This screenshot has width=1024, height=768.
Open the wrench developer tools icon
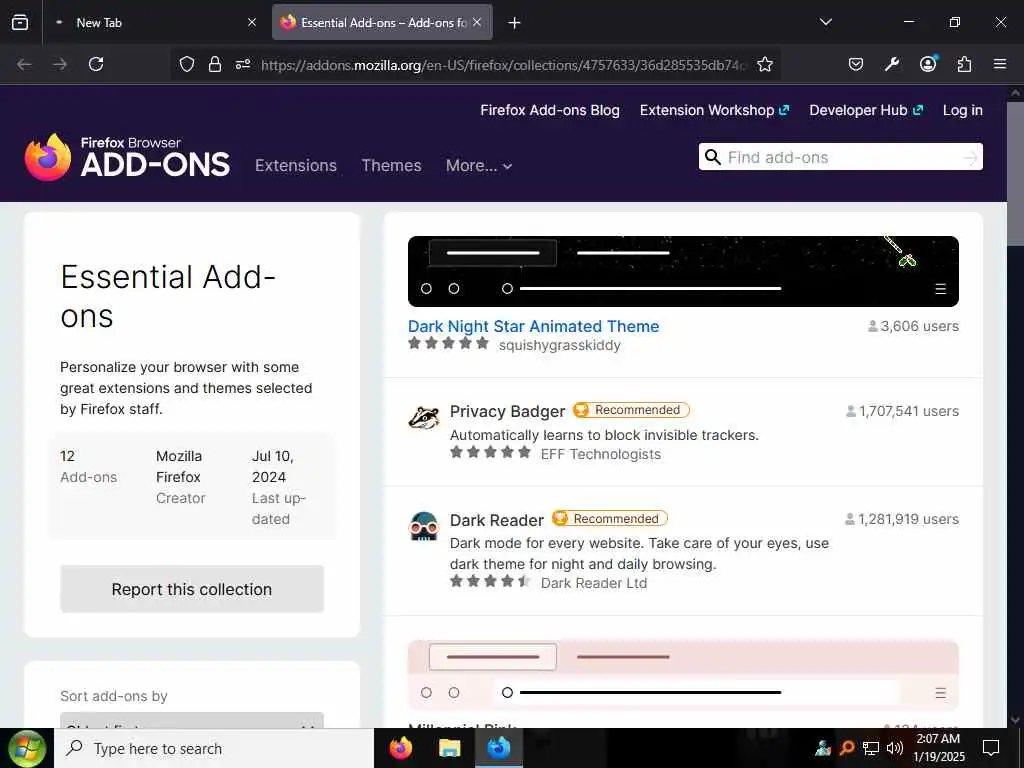pos(891,64)
